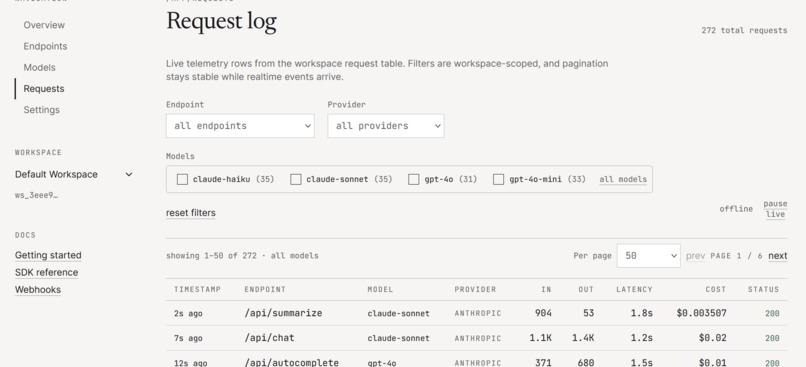Tick the gpt-4o-mini model checkbox
The image size is (806, 367).
point(498,179)
